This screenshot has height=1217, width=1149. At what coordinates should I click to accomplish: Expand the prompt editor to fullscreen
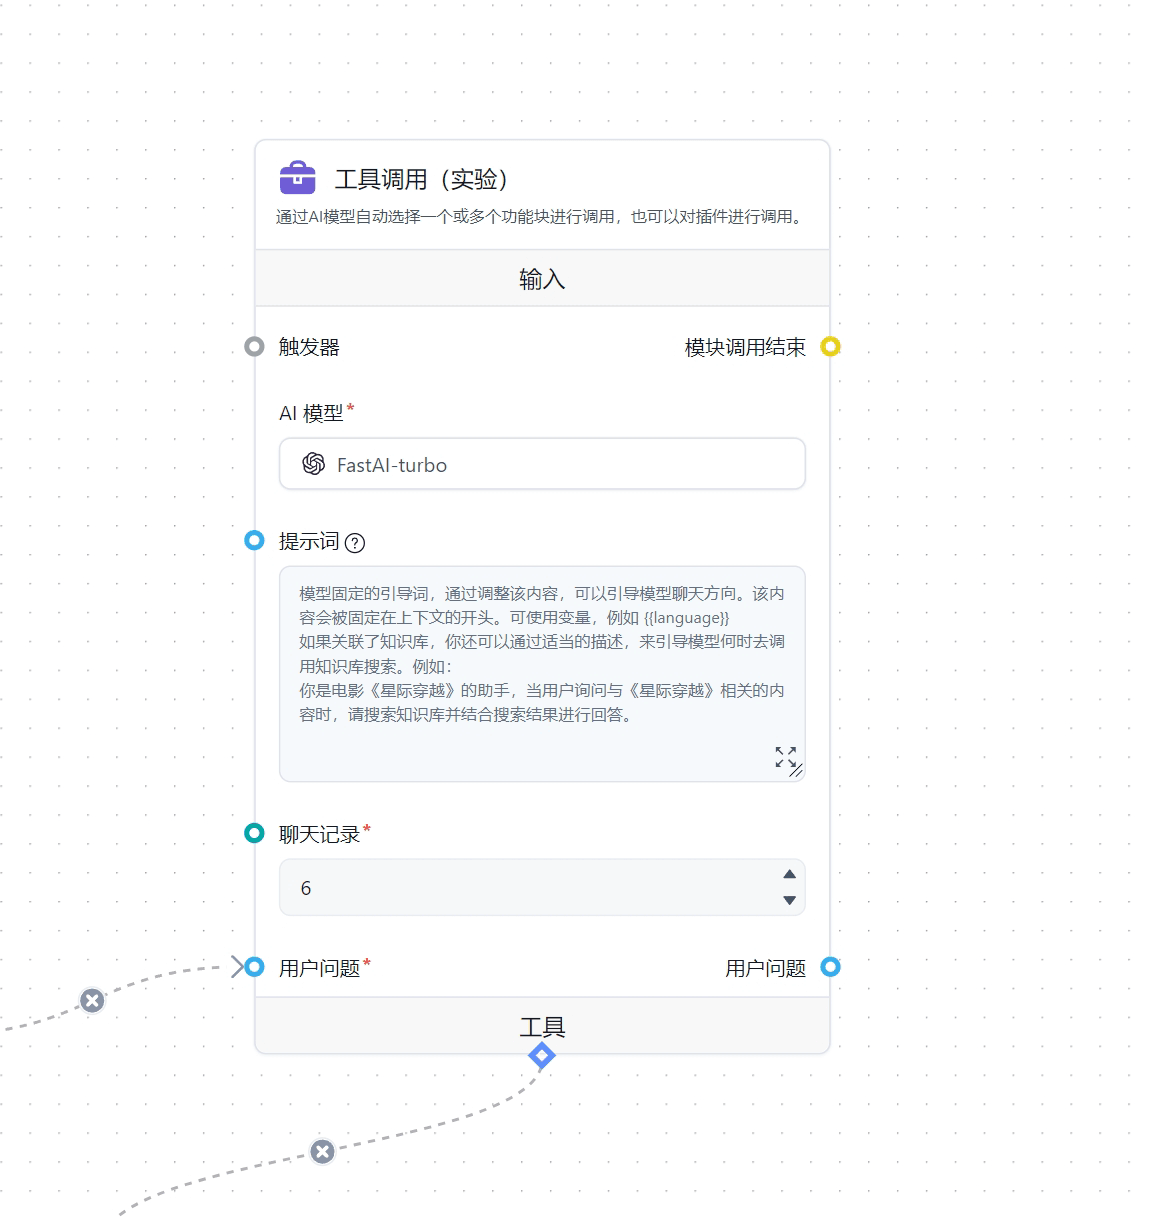(785, 756)
